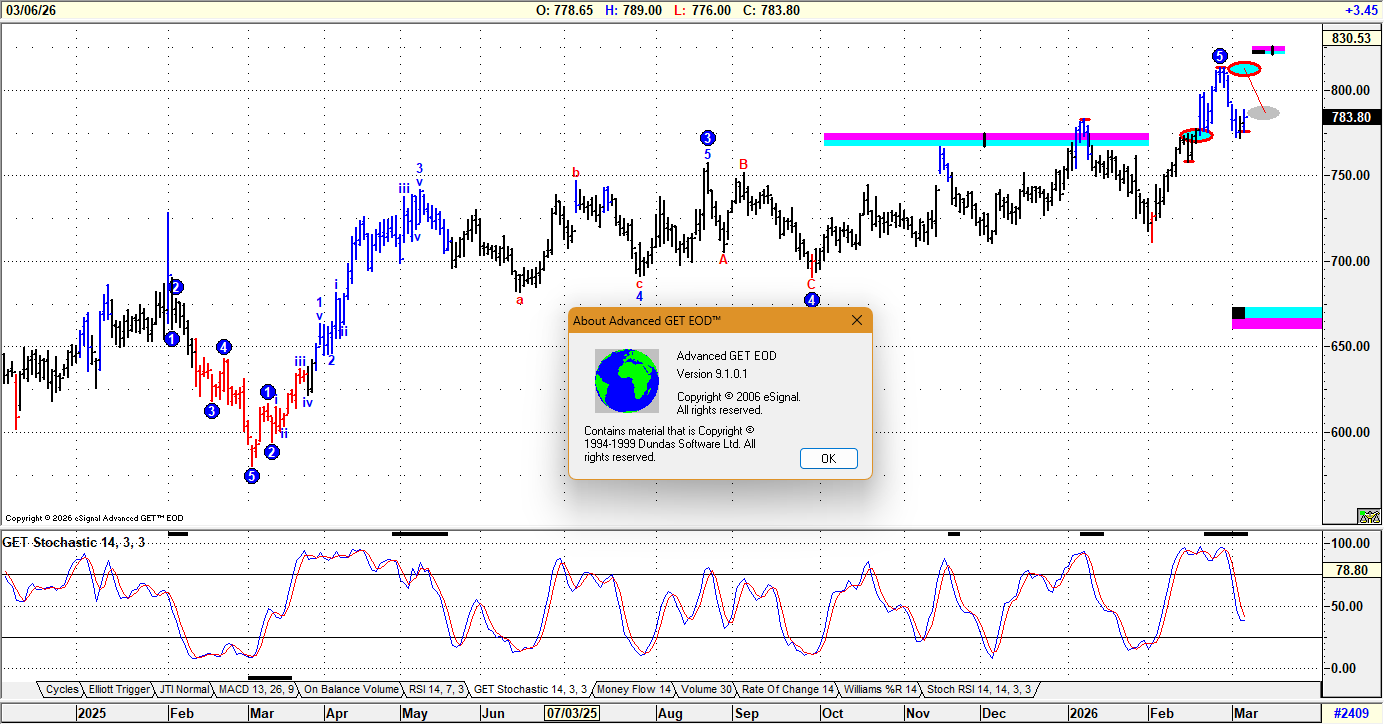Open the MACD 13, 26, 9 tab

(257, 689)
